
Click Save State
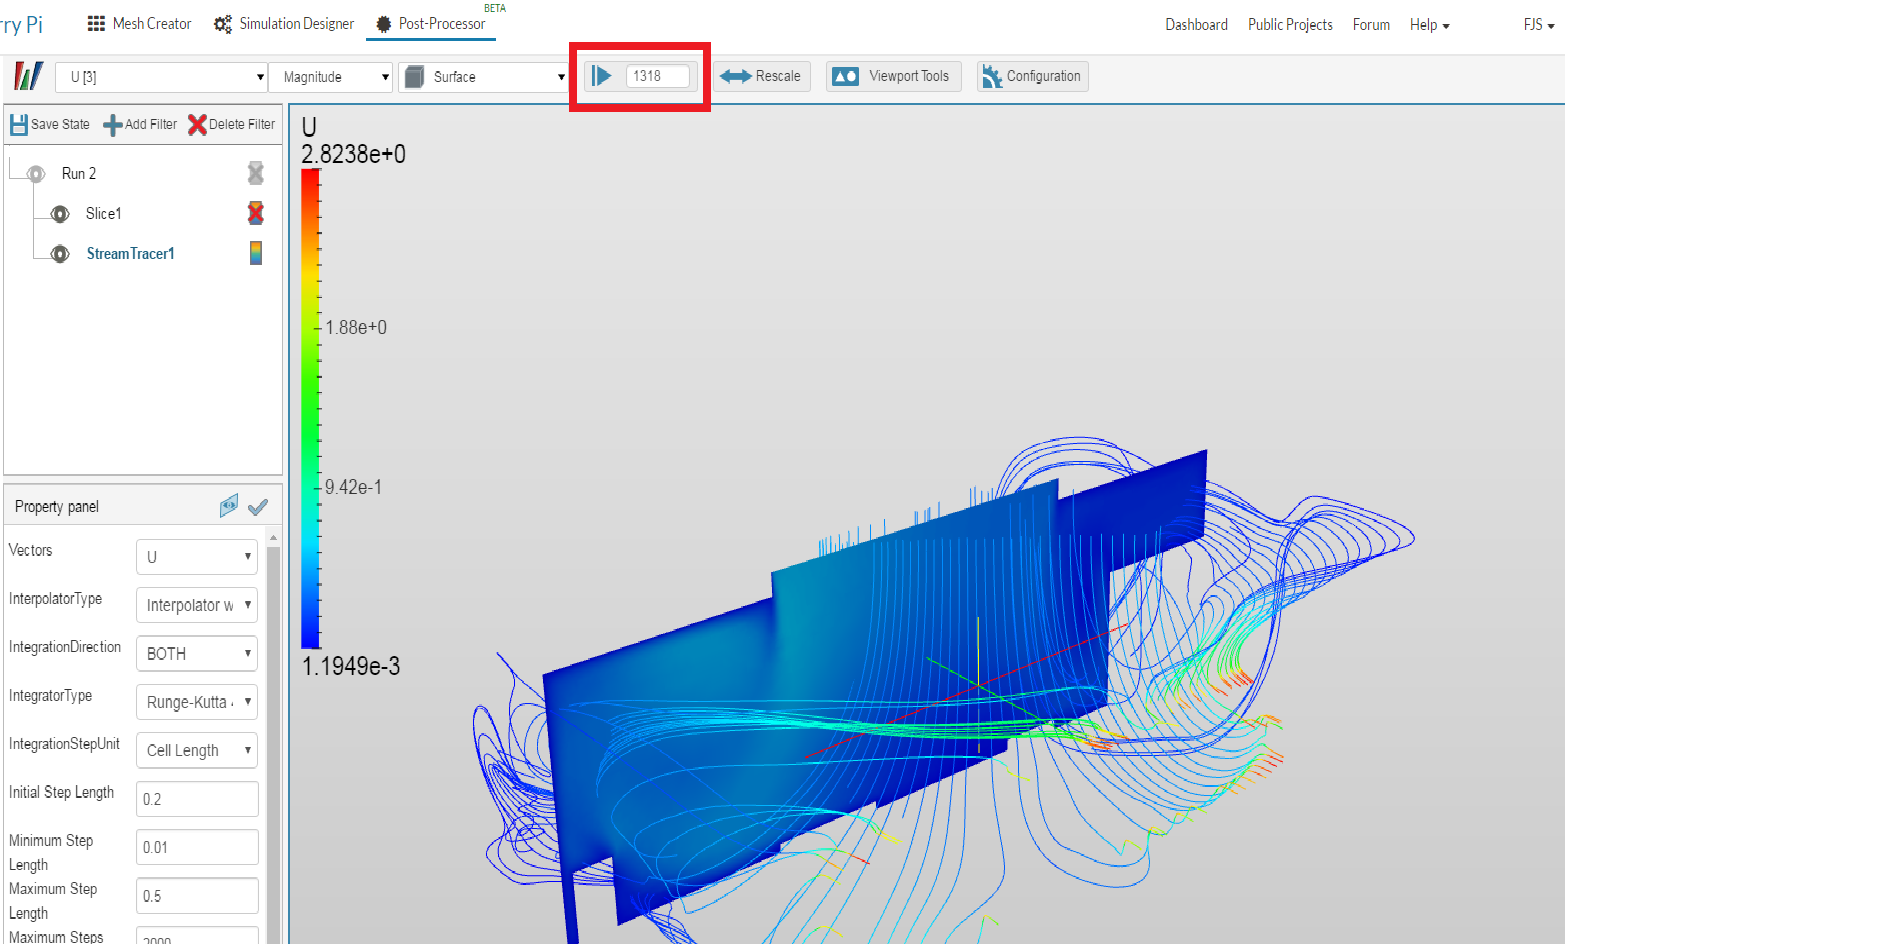[x=50, y=124]
